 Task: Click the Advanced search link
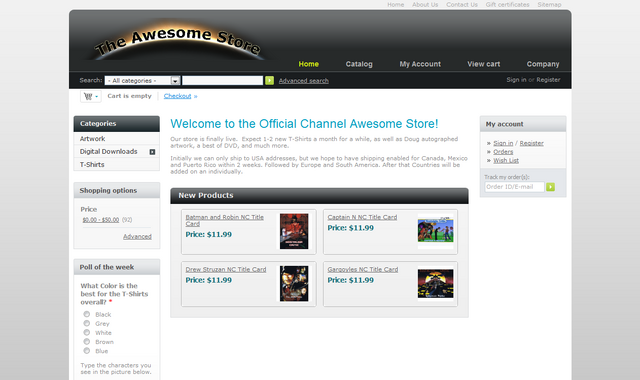[x=304, y=81]
